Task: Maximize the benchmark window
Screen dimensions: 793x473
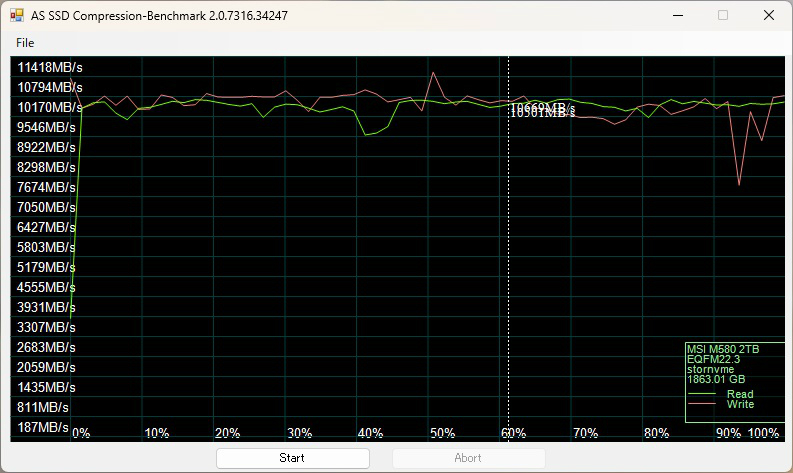Action: [723, 15]
